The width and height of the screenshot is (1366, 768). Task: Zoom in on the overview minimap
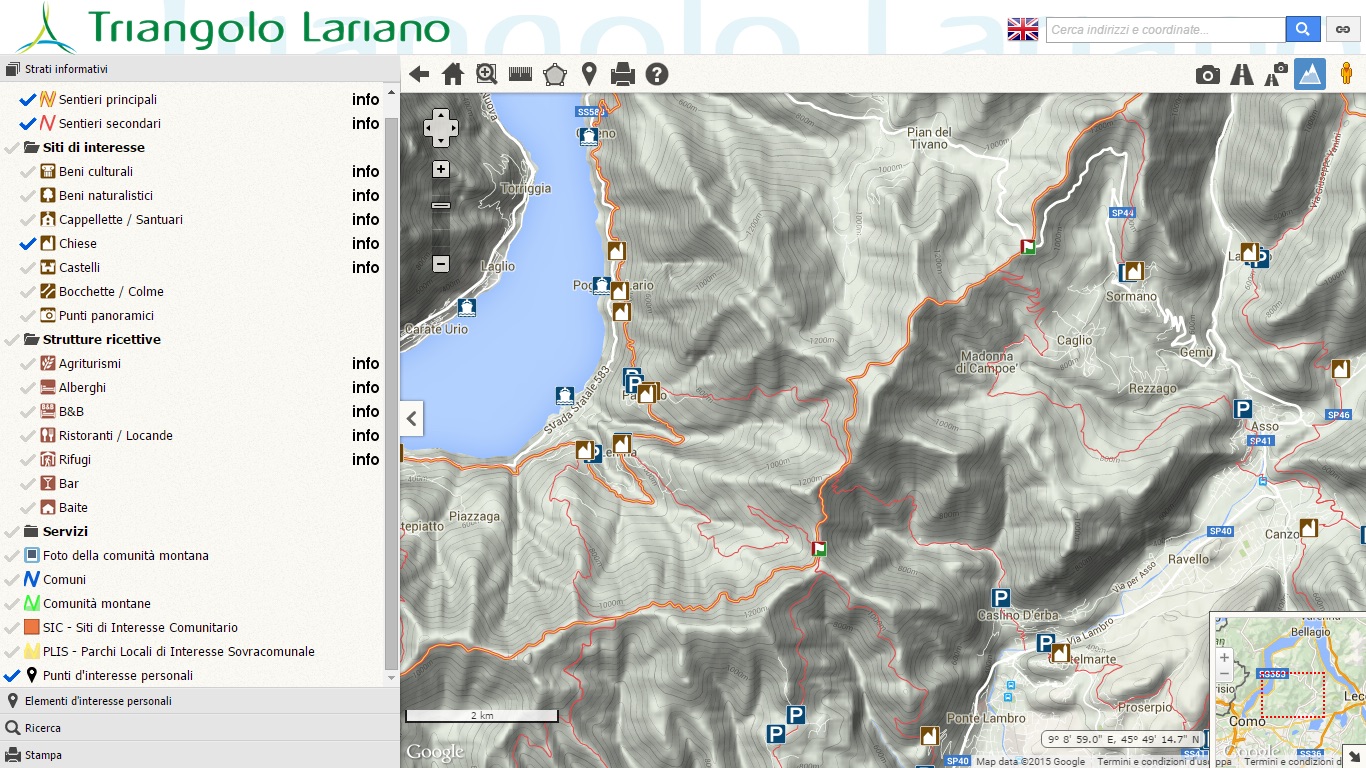(x=1224, y=658)
